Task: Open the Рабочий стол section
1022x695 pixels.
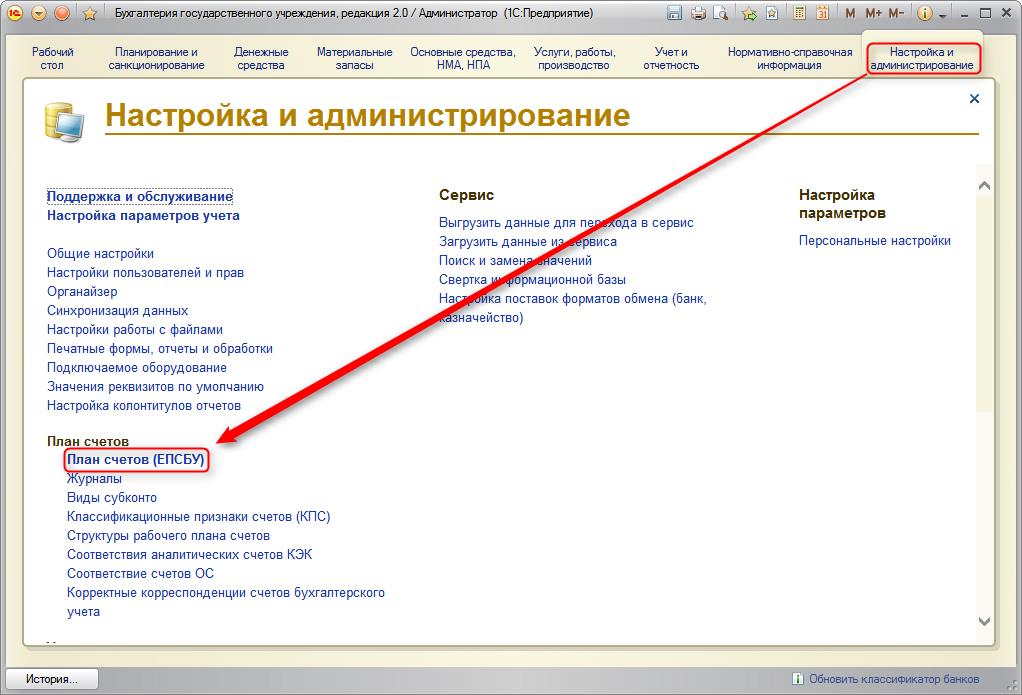Action: 52,59
